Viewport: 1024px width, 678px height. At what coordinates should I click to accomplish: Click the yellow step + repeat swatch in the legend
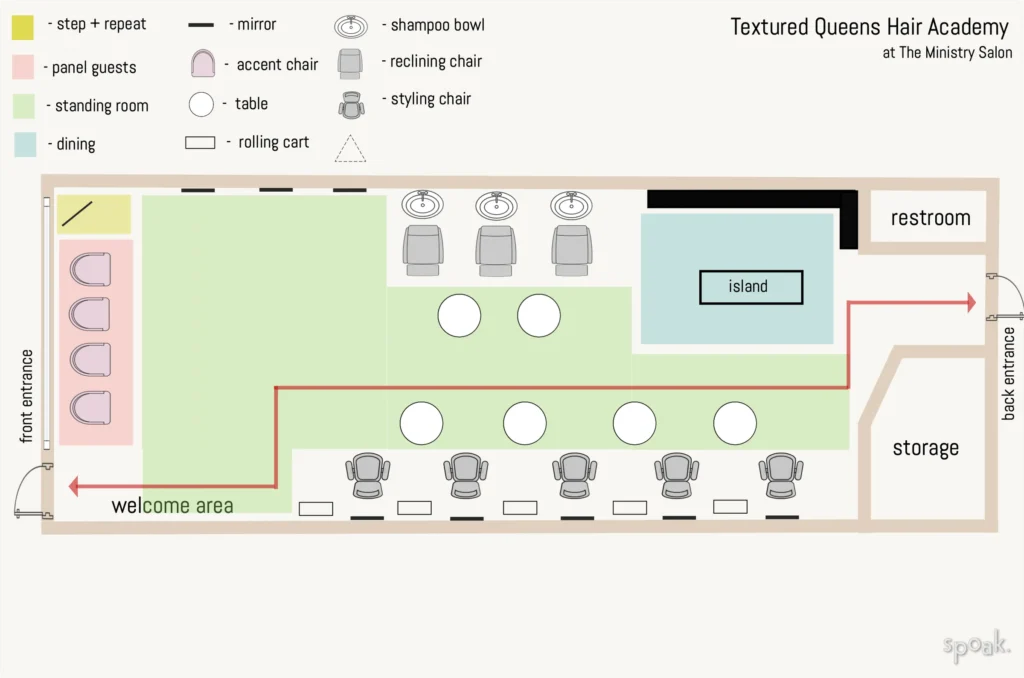25,28
